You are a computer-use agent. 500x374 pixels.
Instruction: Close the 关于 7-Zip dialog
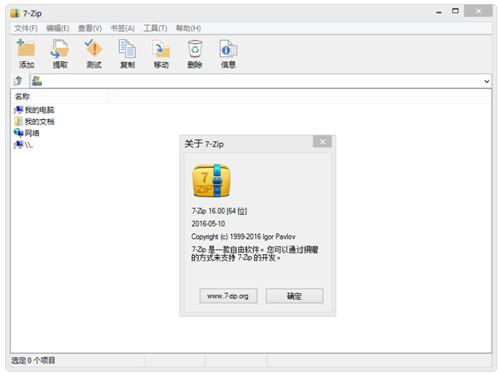coord(322,142)
